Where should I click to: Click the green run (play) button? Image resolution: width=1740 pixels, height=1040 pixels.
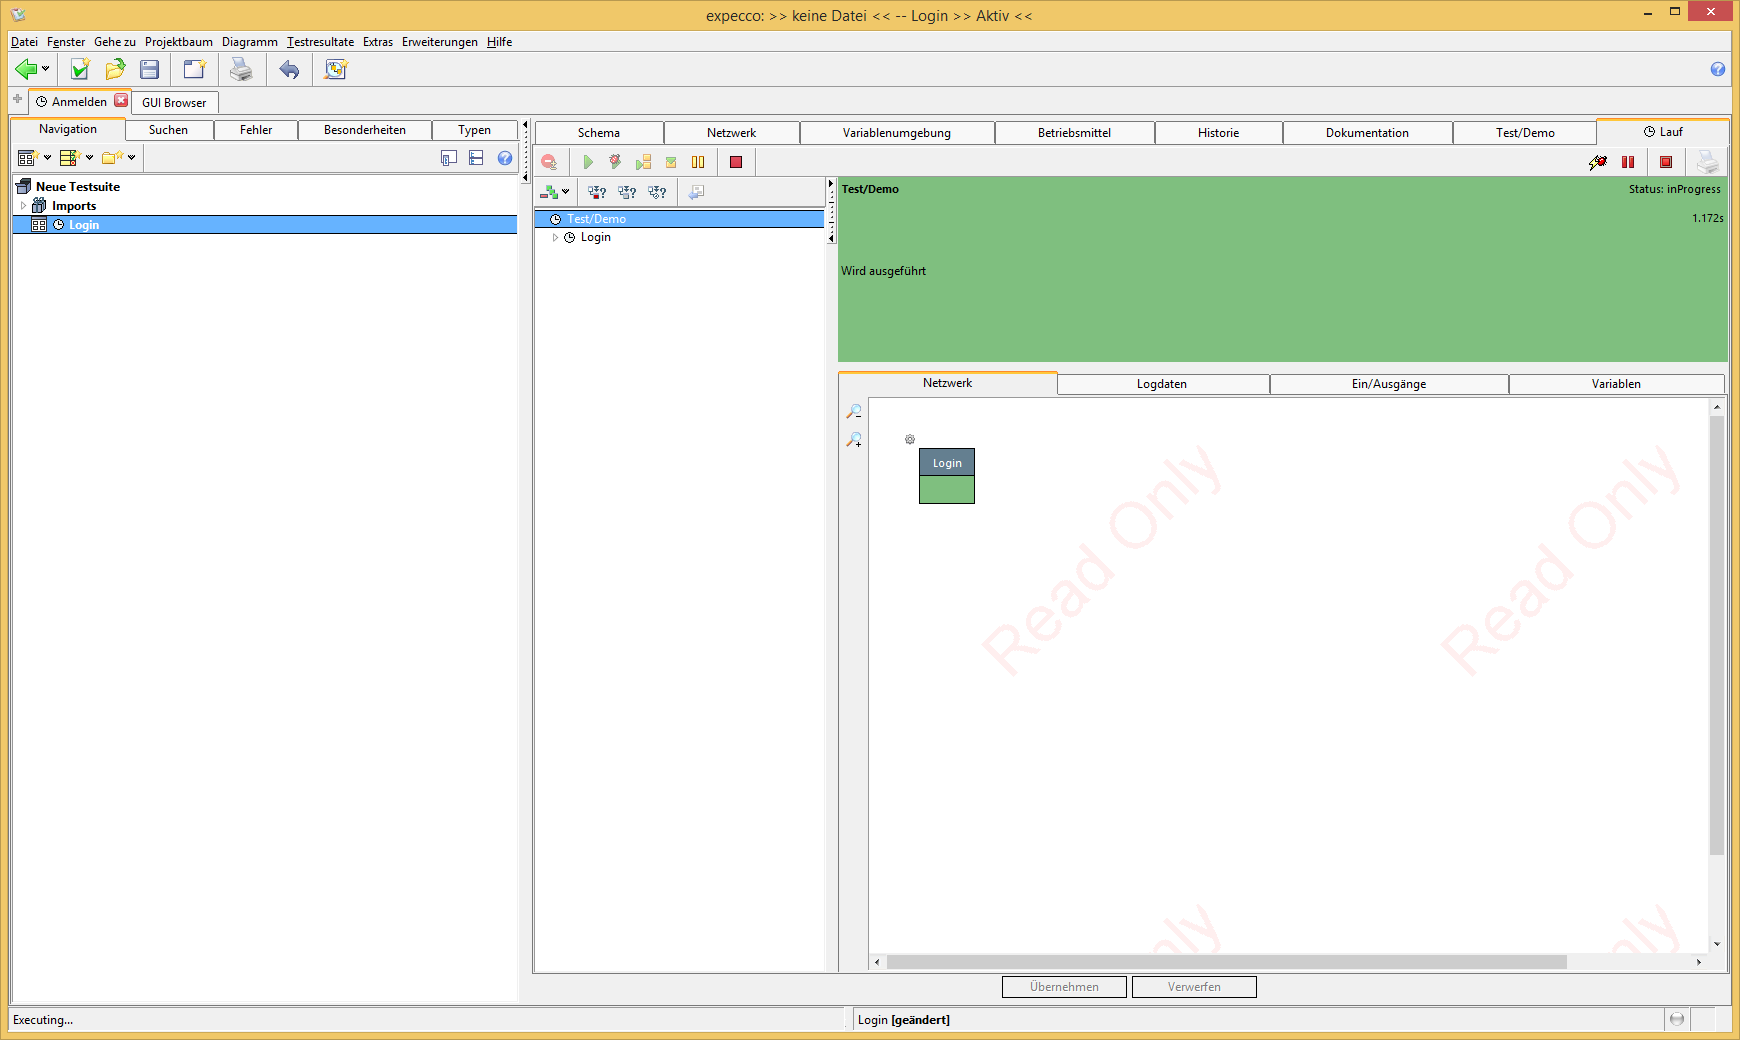pyautogui.click(x=588, y=162)
